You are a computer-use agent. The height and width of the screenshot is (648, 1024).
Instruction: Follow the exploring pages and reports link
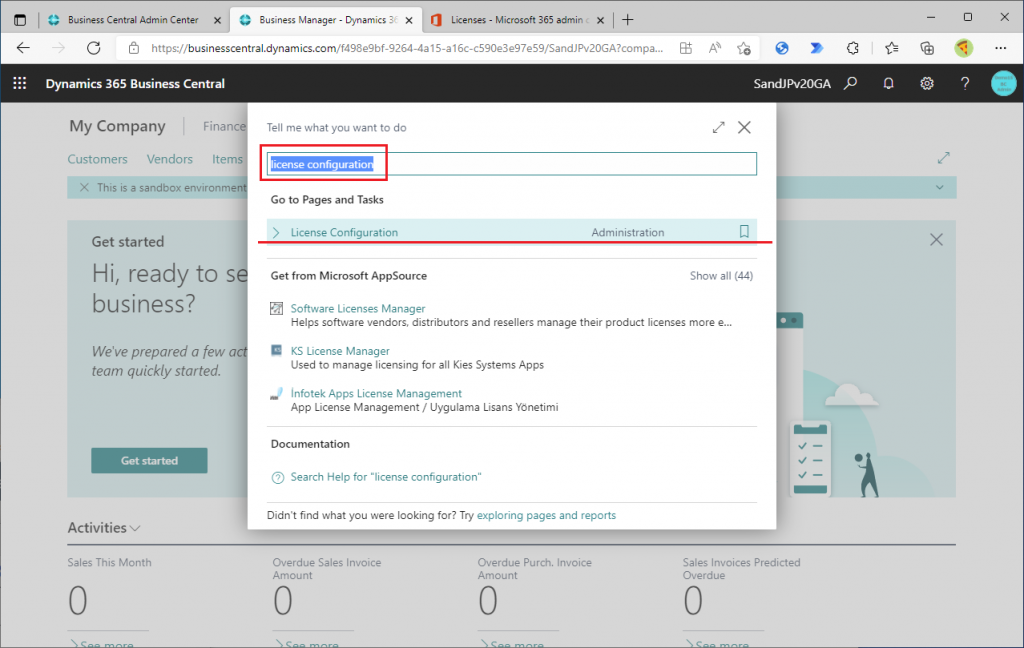pyautogui.click(x=546, y=515)
